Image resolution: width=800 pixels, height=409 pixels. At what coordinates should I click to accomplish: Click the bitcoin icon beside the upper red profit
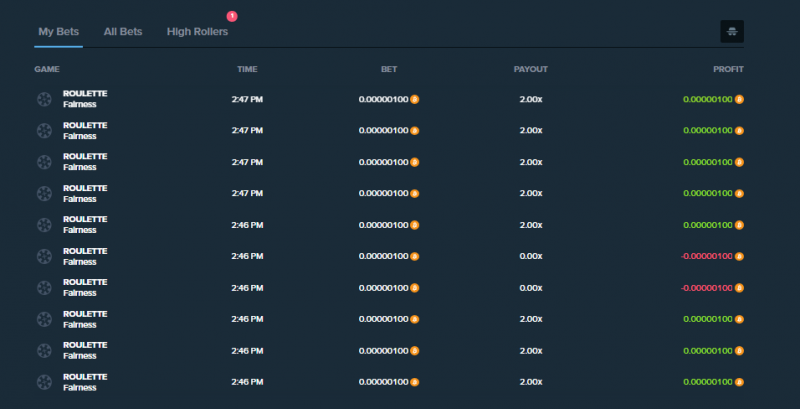click(x=739, y=256)
